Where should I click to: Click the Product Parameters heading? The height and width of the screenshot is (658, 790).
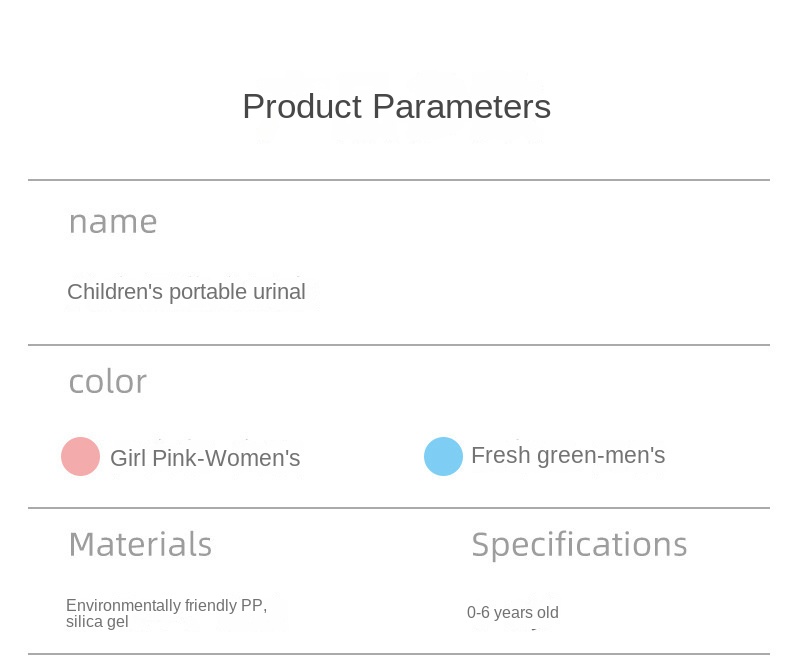point(396,106)
